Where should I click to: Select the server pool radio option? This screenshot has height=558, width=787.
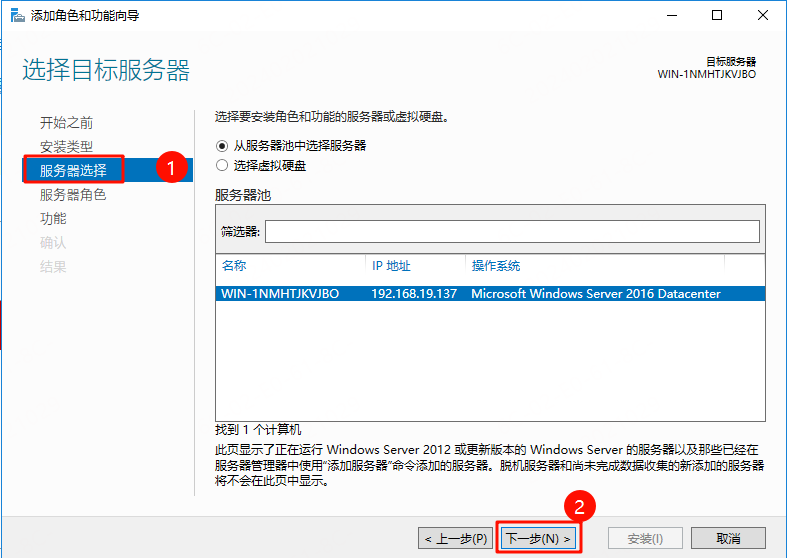coord(222,145)
